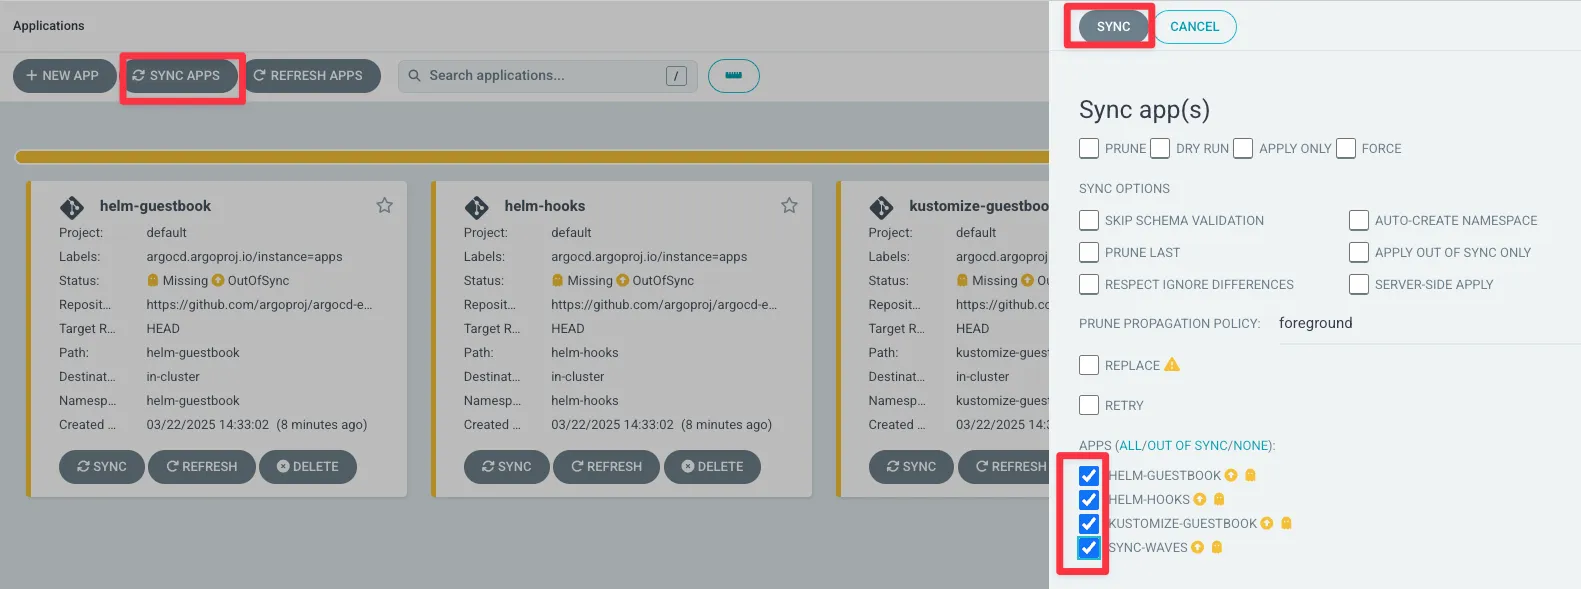
Task: Enable the DRY RUN checkbox
Action: [1160, 148]
